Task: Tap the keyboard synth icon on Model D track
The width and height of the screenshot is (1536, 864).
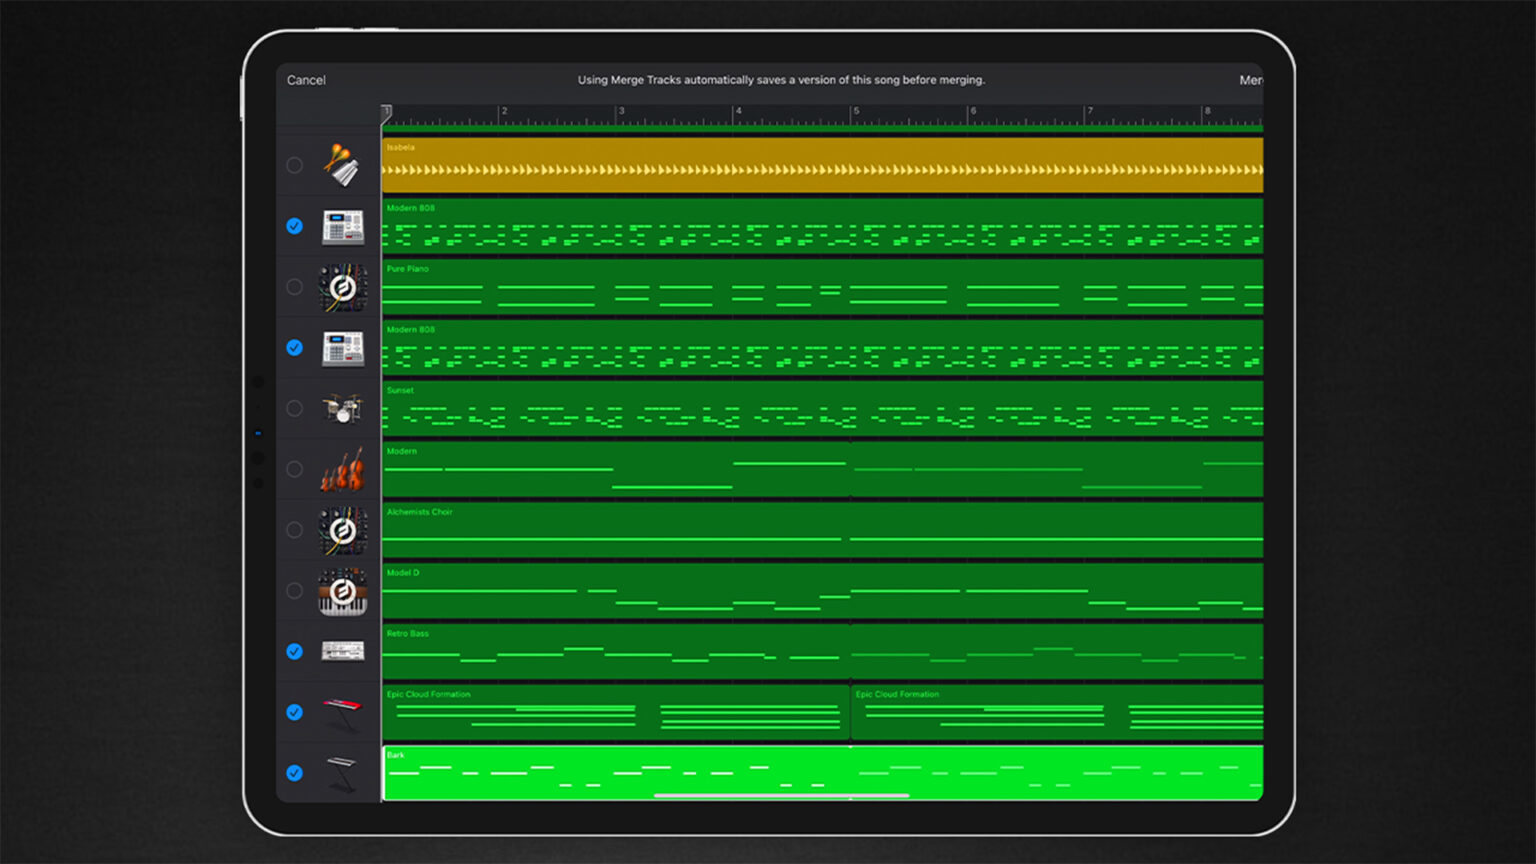Action: click(x=343, y=592)
